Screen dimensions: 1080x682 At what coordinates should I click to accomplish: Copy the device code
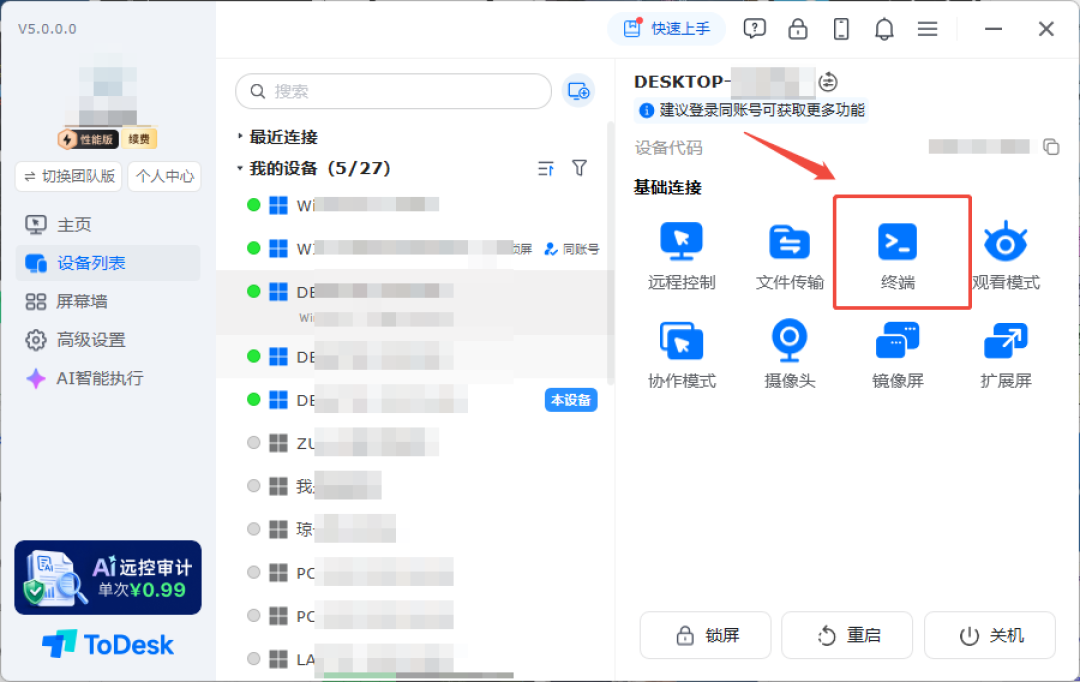pos(1051,147)
